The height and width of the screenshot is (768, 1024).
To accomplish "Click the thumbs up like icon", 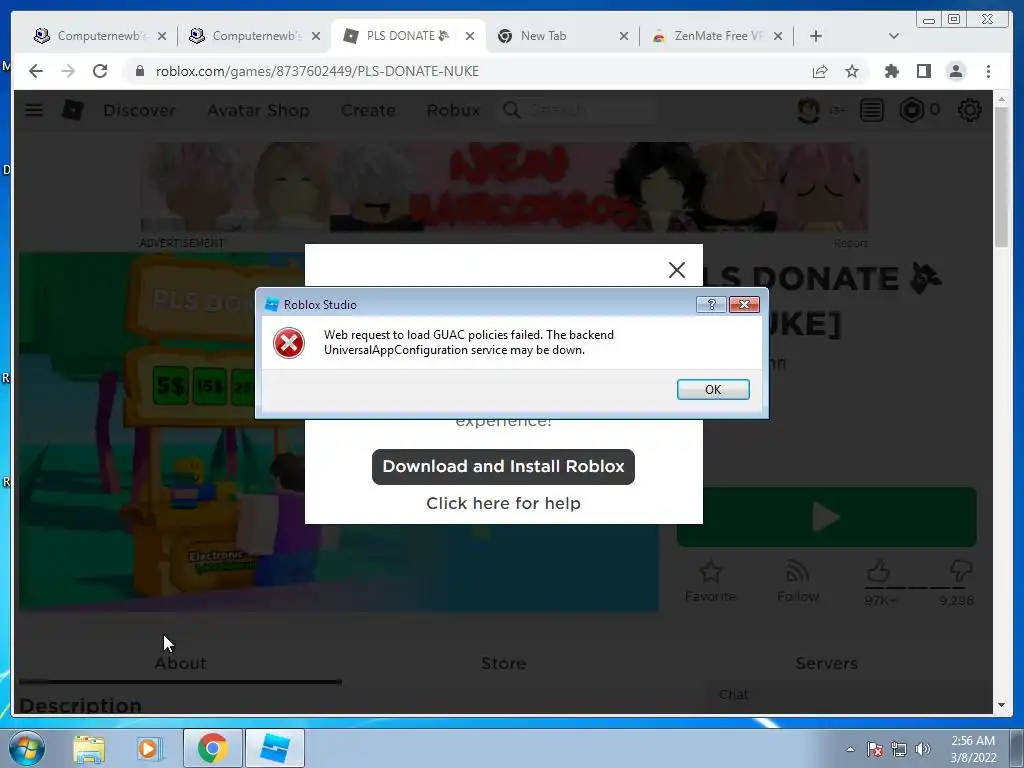I will pyautogui.click(x=878, y=571).
